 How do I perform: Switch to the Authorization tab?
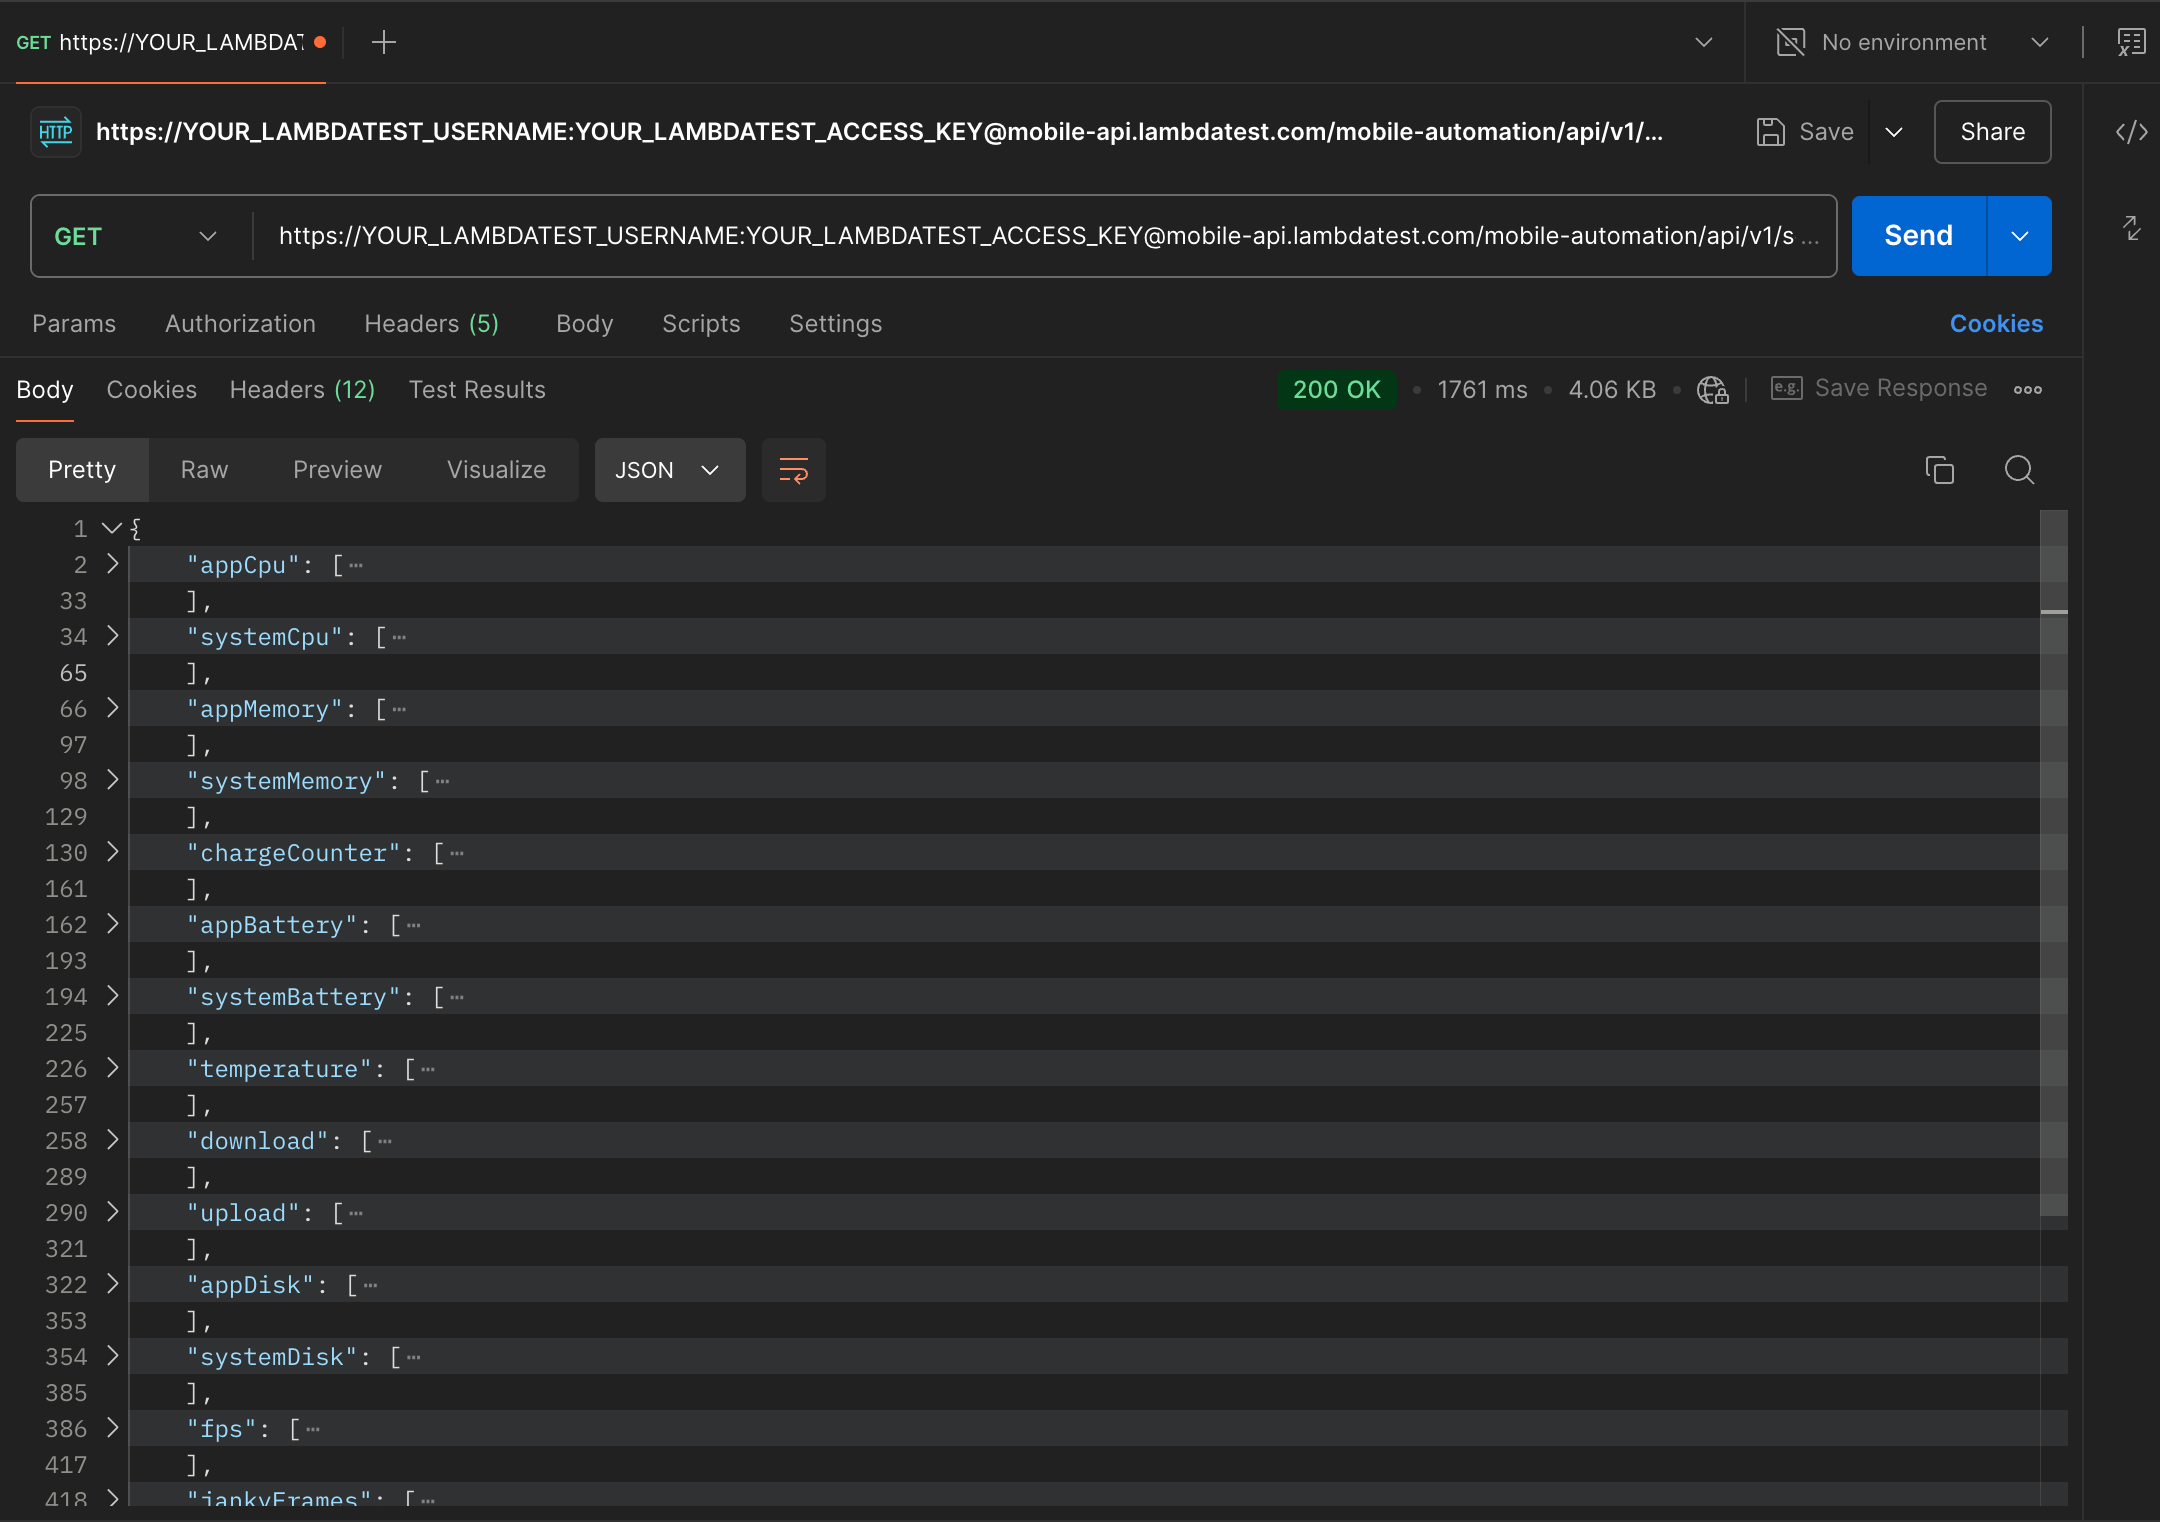pos(240,323)
